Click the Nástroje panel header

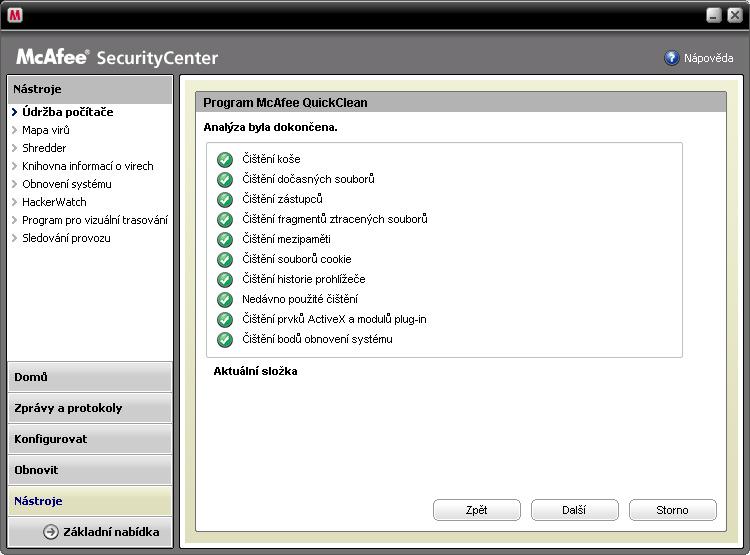(90, 89)
